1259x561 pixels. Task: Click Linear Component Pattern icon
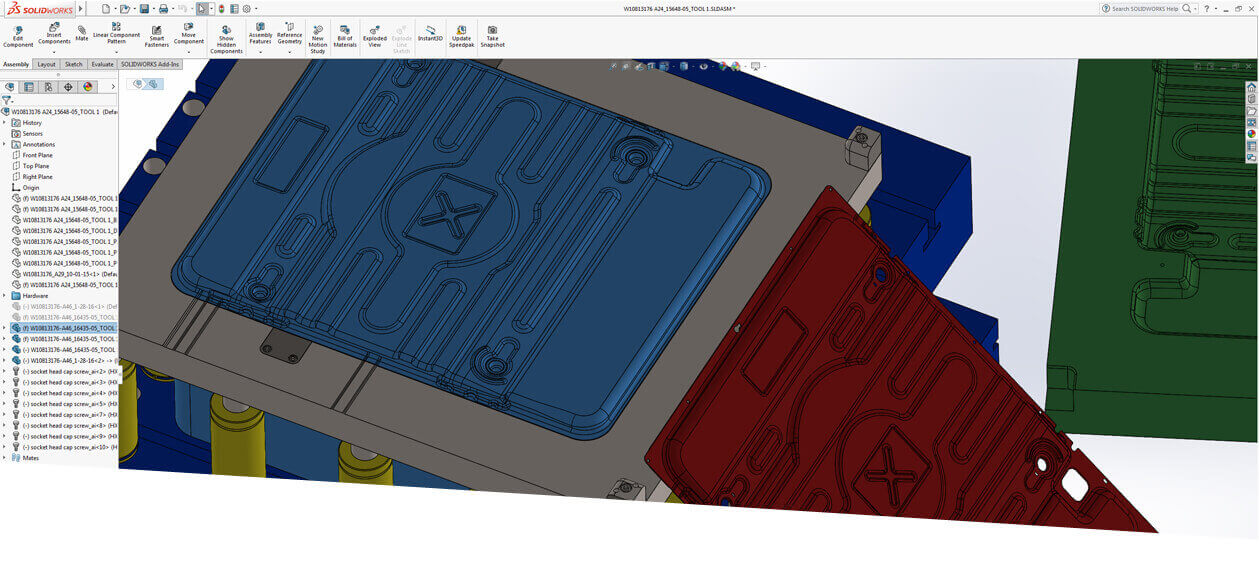[x=116, y=28]
